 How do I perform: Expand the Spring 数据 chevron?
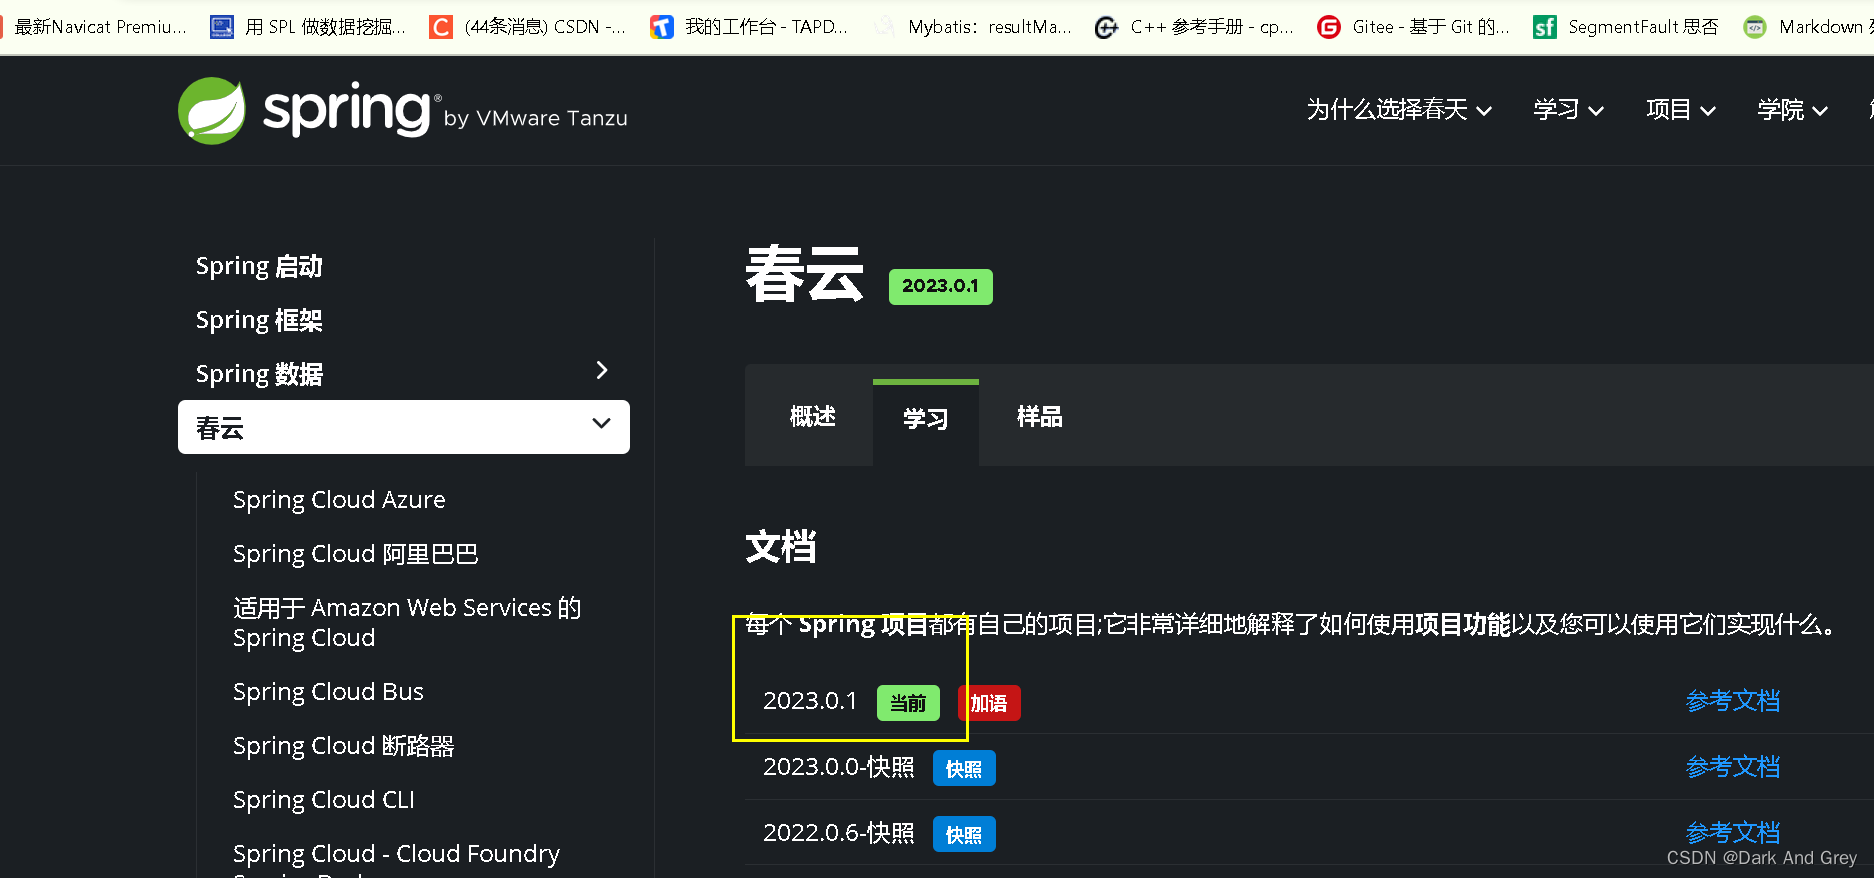[x=602, y=370]
